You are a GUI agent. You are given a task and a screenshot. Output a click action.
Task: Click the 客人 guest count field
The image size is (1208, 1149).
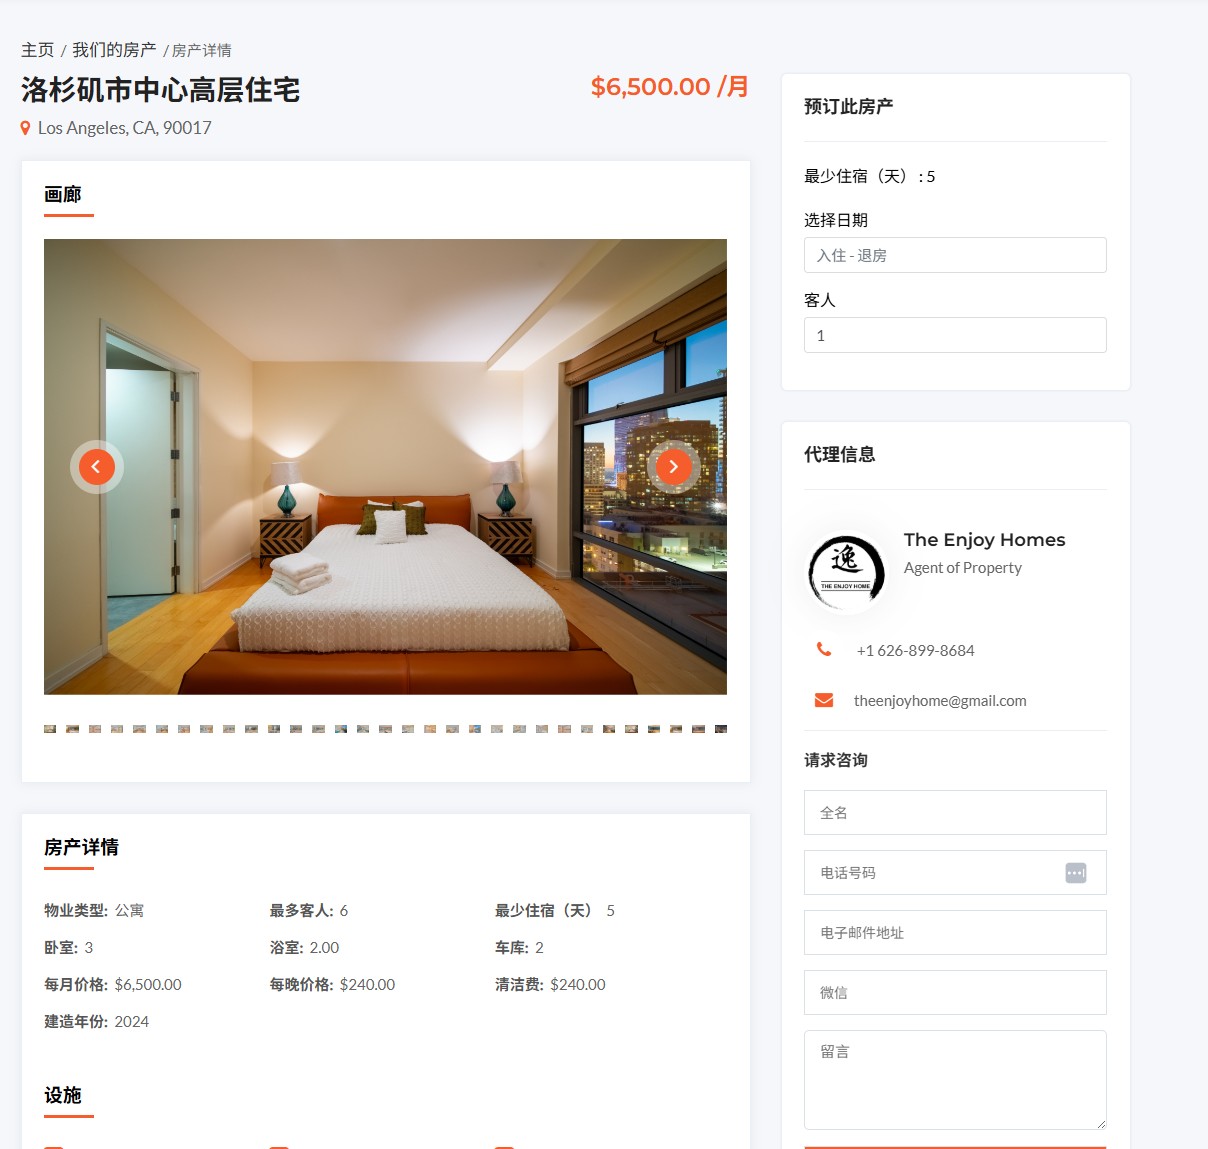[955, 335]
